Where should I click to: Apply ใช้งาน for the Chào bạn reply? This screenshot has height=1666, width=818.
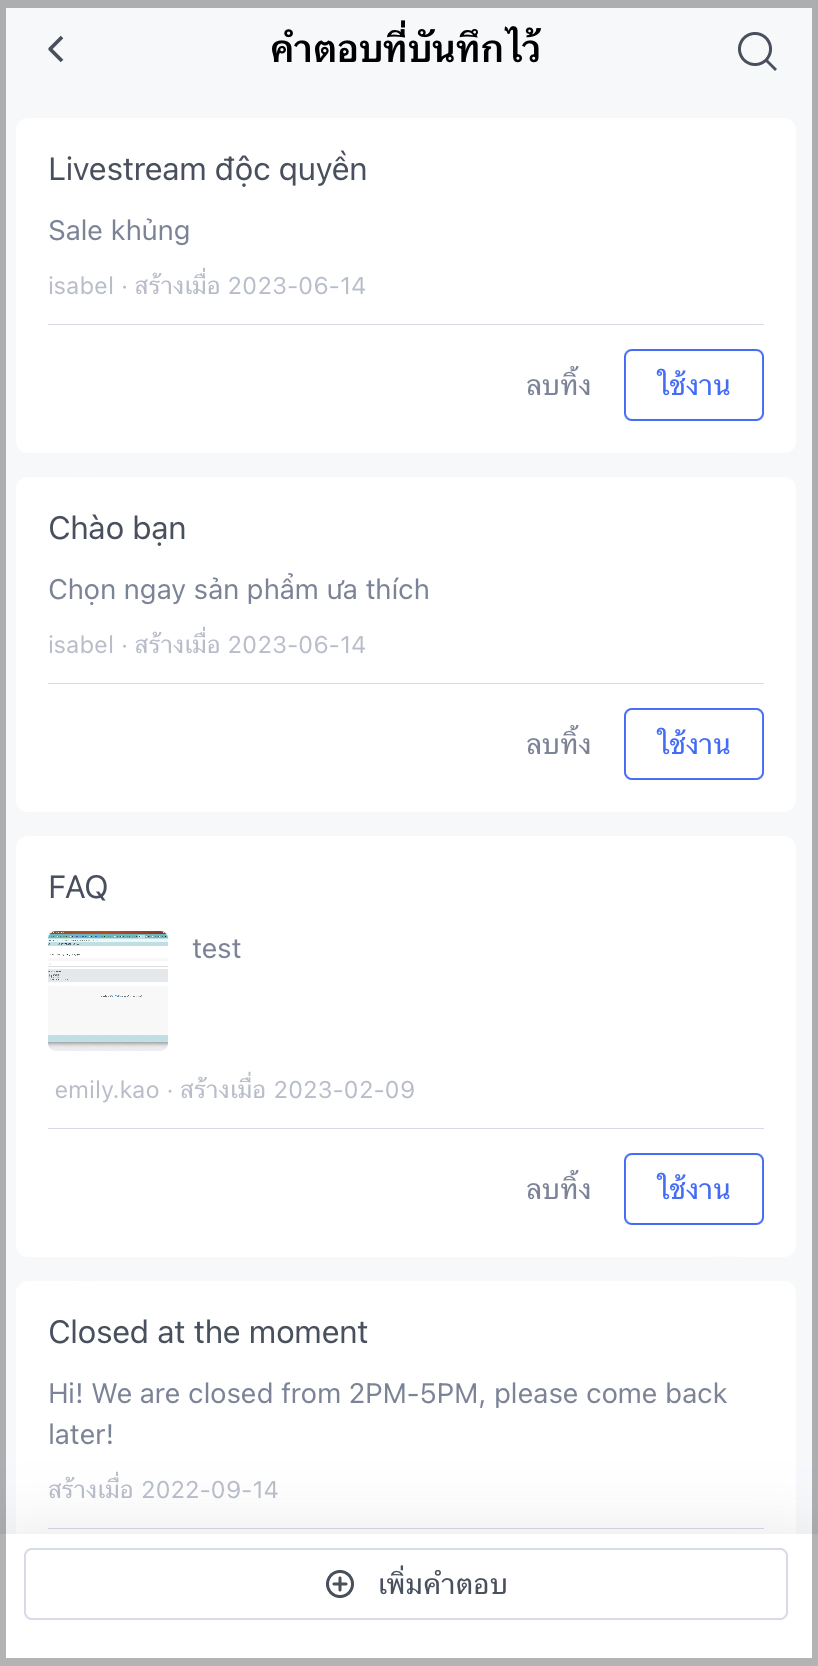point(693,744)
